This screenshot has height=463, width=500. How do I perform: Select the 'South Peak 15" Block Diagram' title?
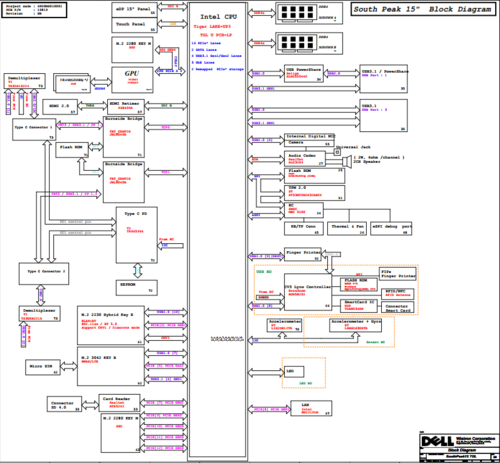(x=422, y=9)
